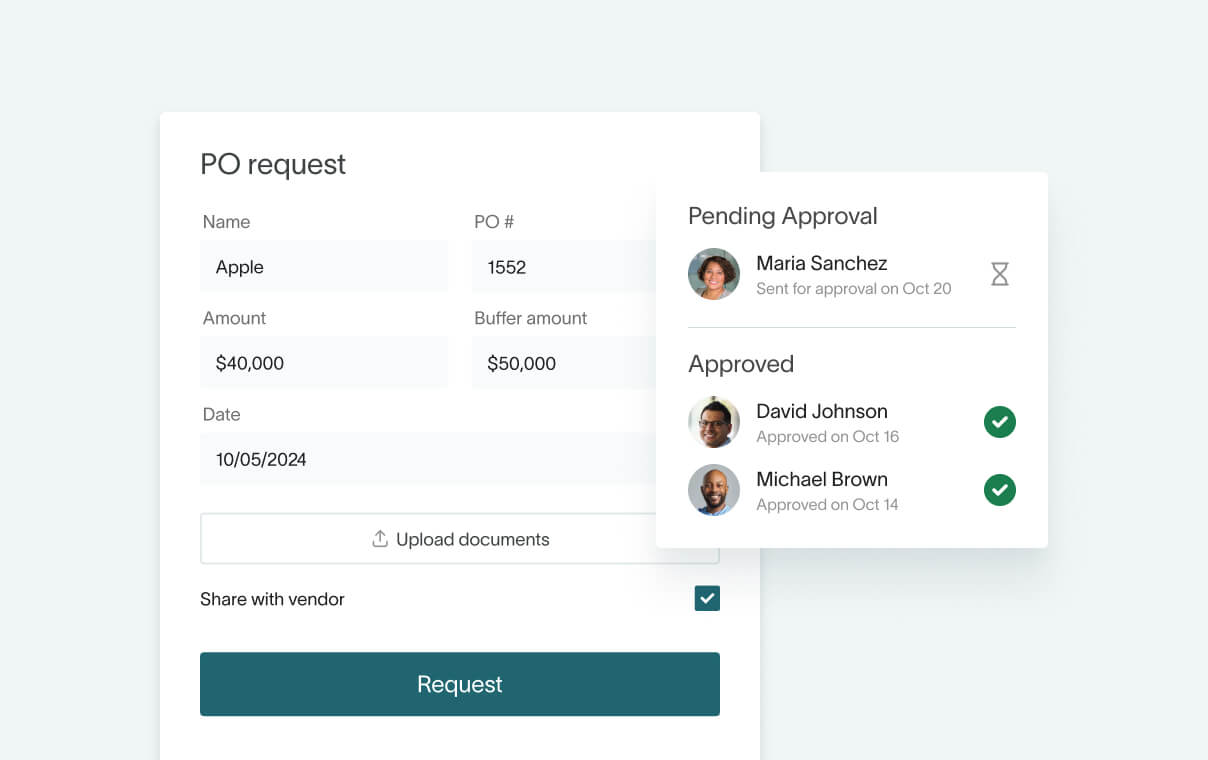Focus the Name field containing Apple
1208x760 pixels.
click(324, 267)
